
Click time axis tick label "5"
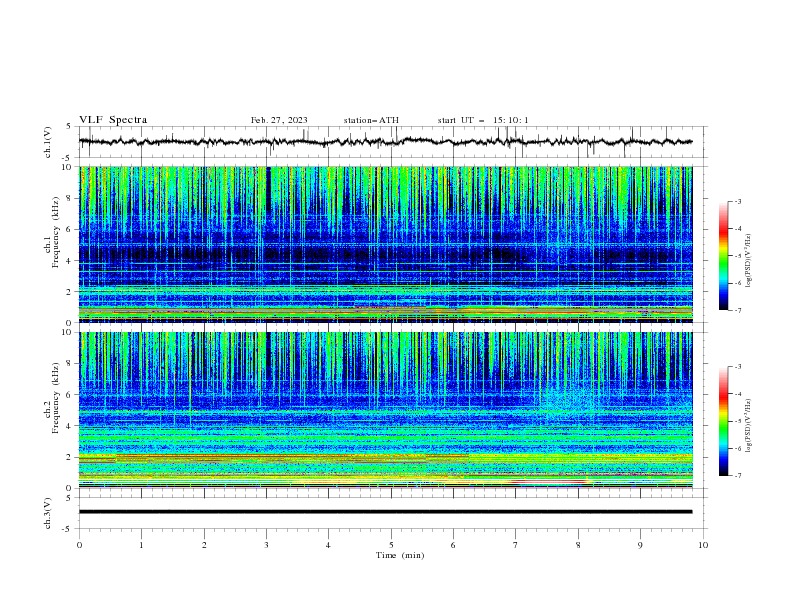click(391, 545)
